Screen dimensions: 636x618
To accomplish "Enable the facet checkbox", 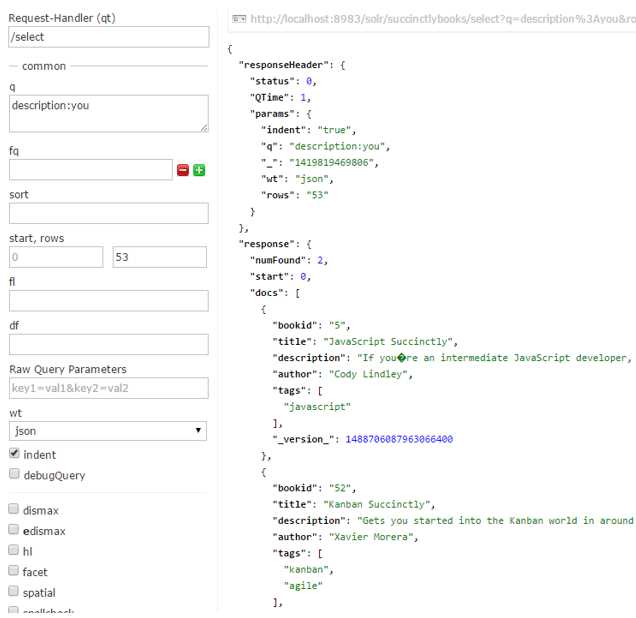I will point(14,571).
